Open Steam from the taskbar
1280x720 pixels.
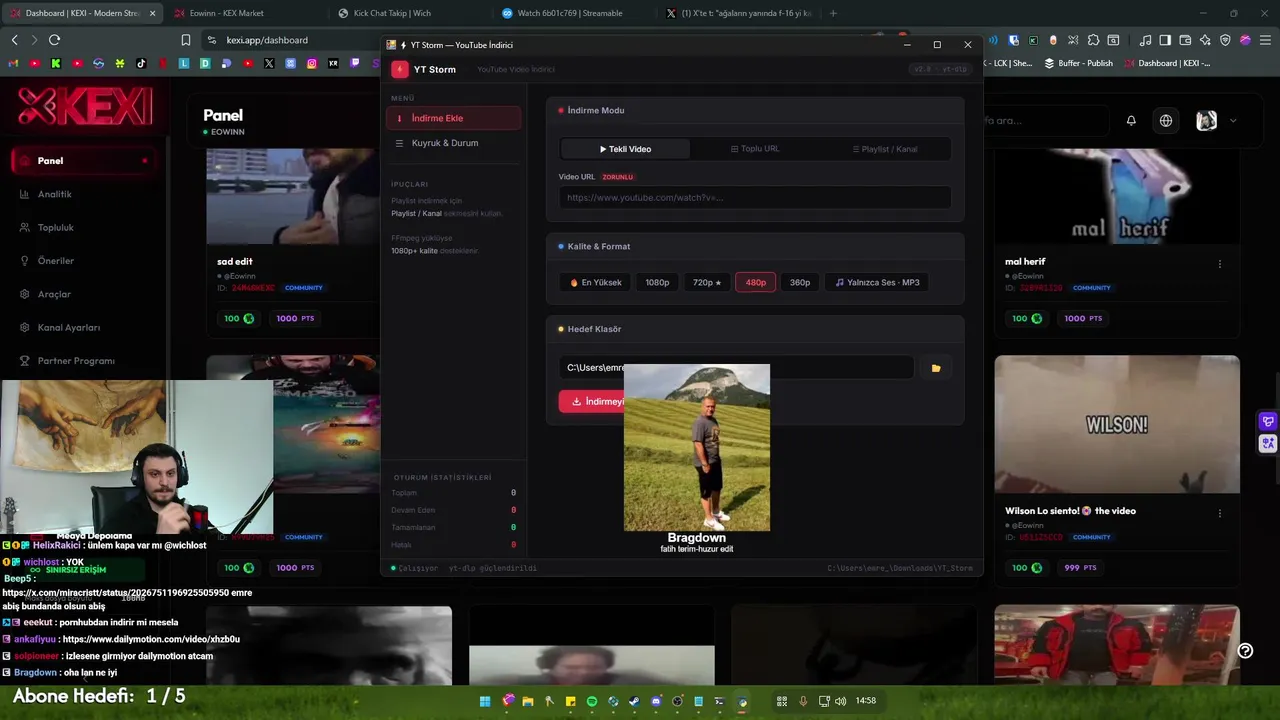click(x=634, y=701)
